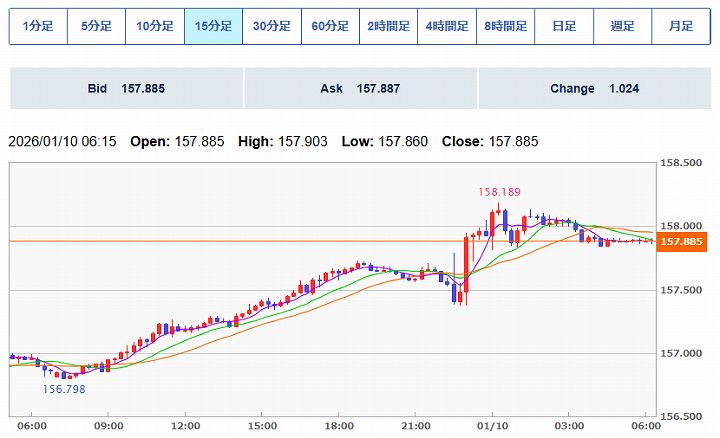
Task: Show the 4時間足 chart
Action: pyautogui.click(x=447, y=27)
